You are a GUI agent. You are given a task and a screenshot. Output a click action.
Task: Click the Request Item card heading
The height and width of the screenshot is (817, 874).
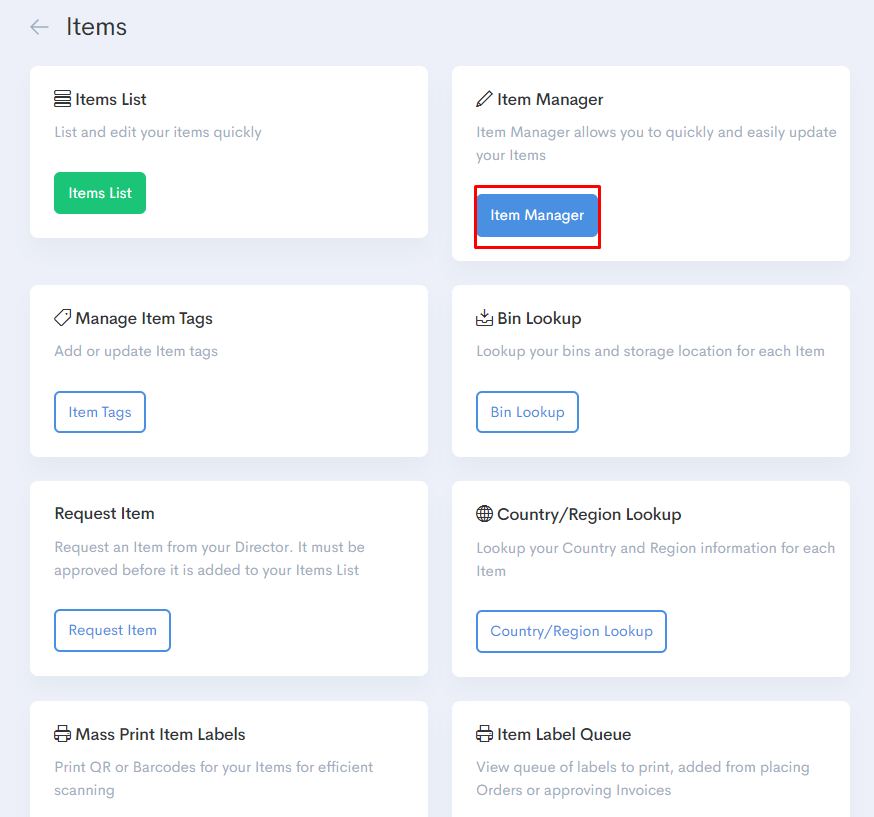[x=104, y=513]
